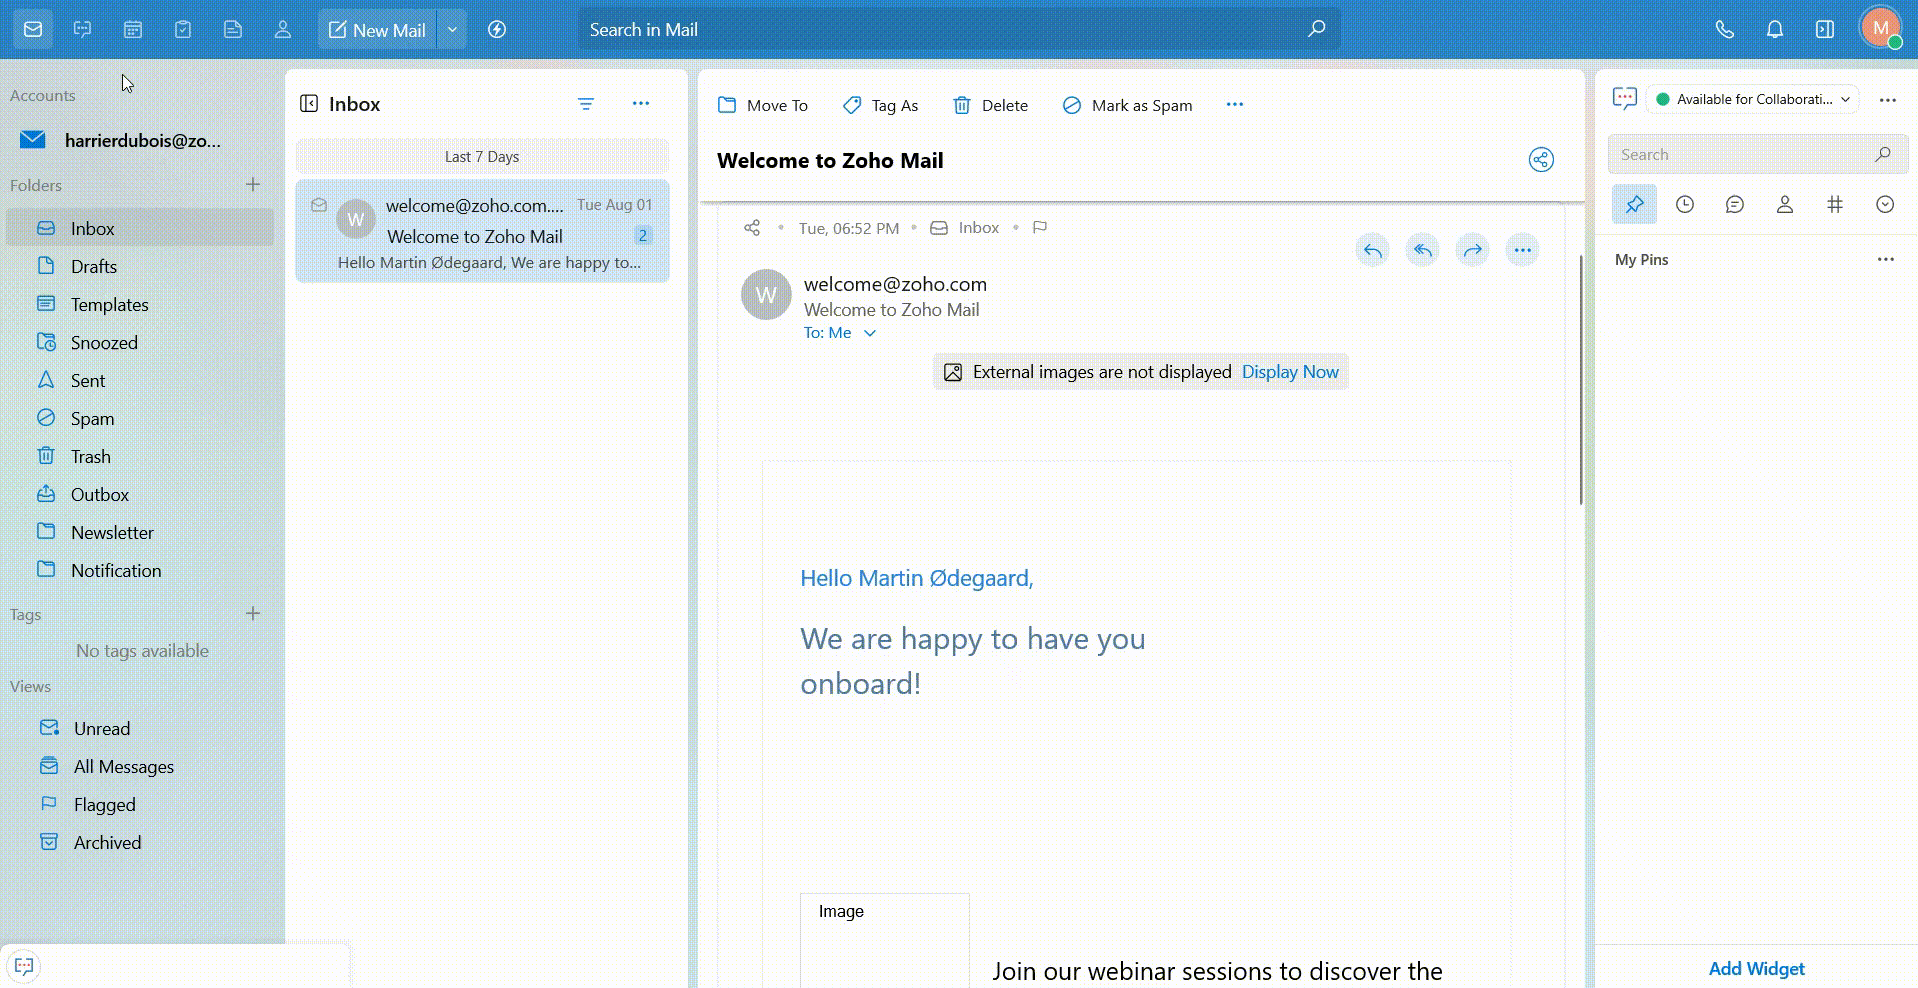Expand the New Mail dropdown arrow
The width and height of the screenshot is (1918, 988).
[452, 30]
